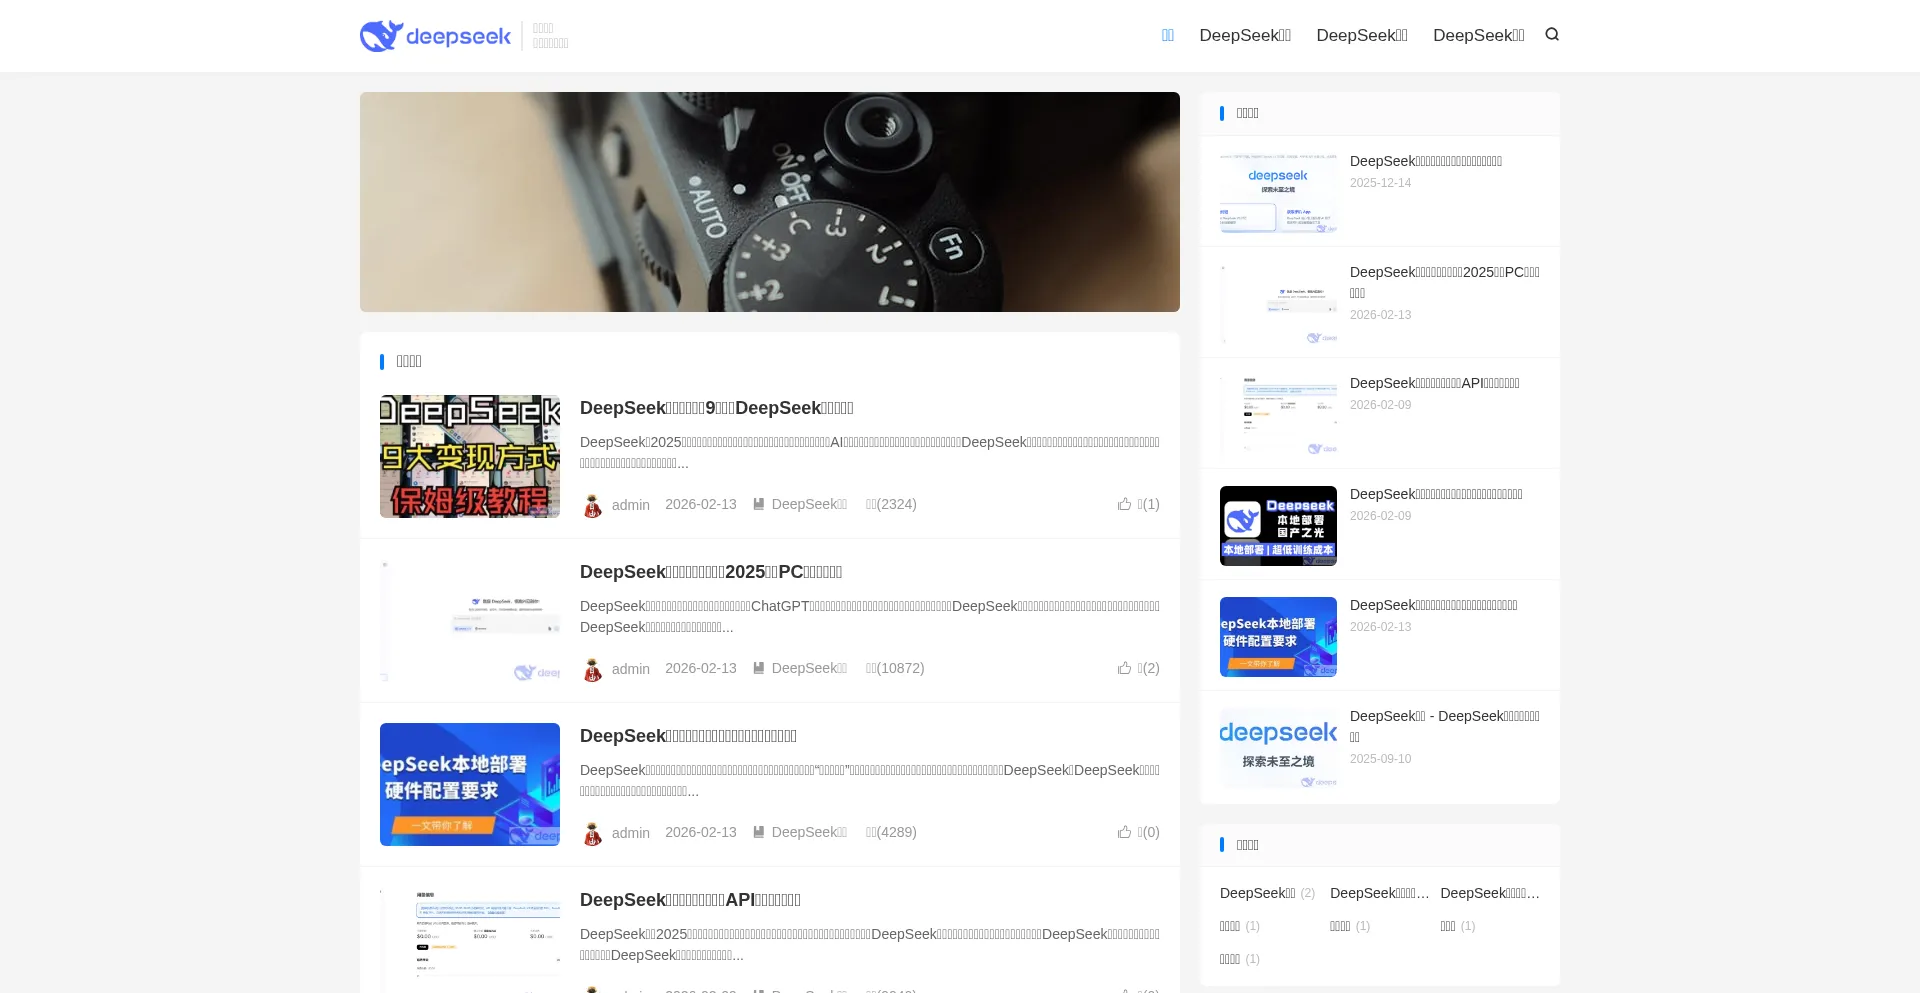Click the admin author link on the 10872-view article
The image size is (1920, 993).
(x=631, y=669)
